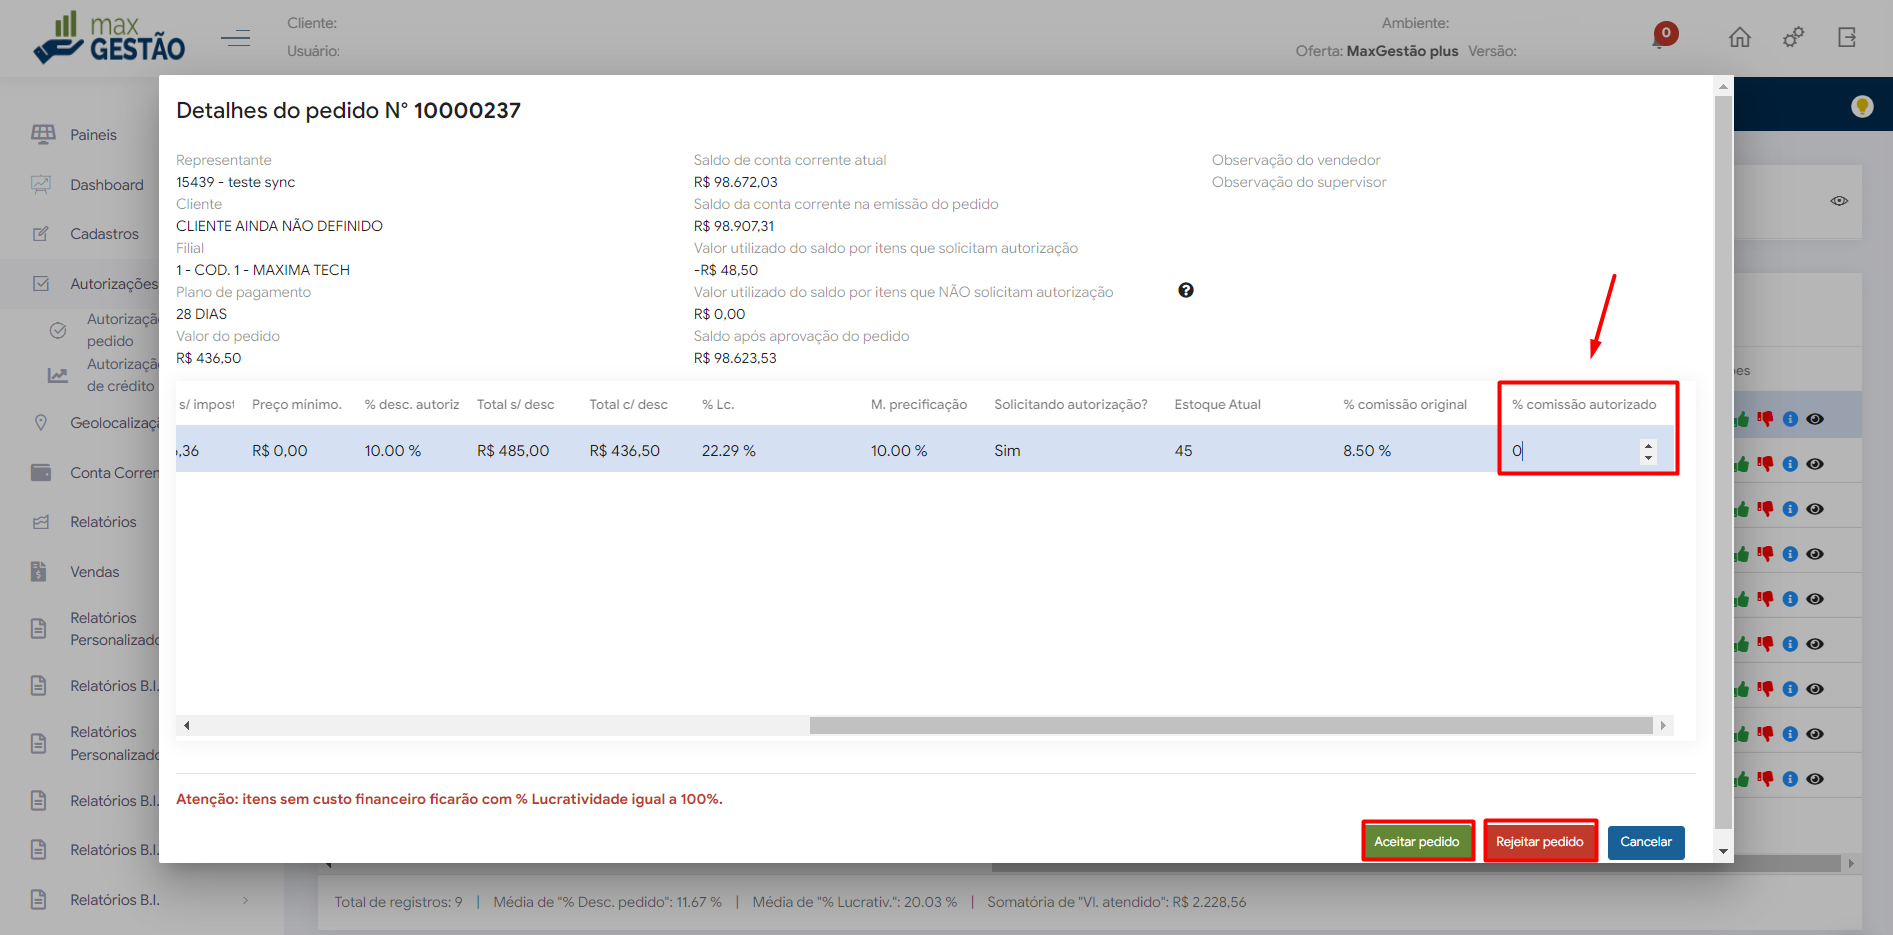Click the Autorizações checkbox icon in sidebar
This screenshot has width=1893, height=935.
[x=41, y=283]
